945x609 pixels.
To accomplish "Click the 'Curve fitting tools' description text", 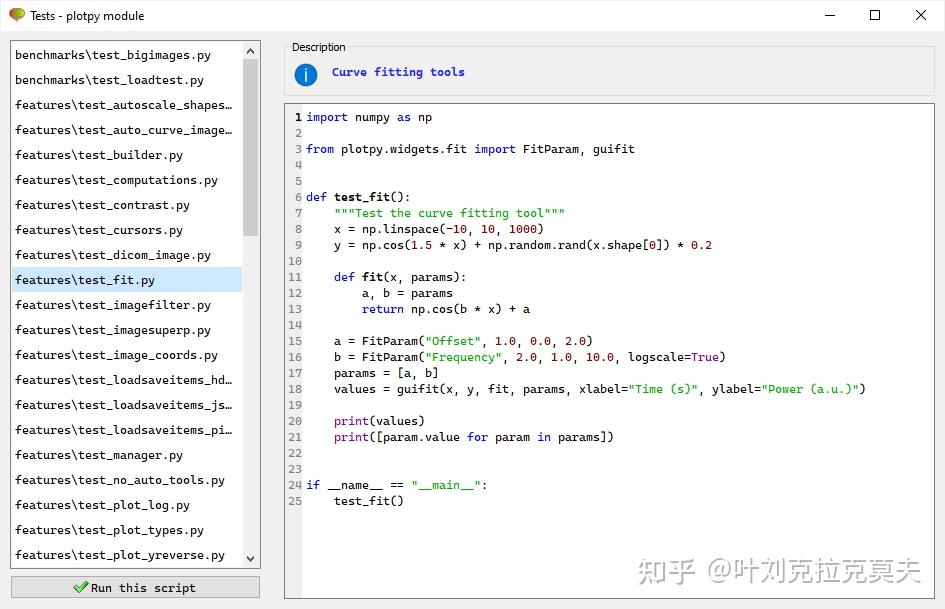I will (x=398, y=72).
